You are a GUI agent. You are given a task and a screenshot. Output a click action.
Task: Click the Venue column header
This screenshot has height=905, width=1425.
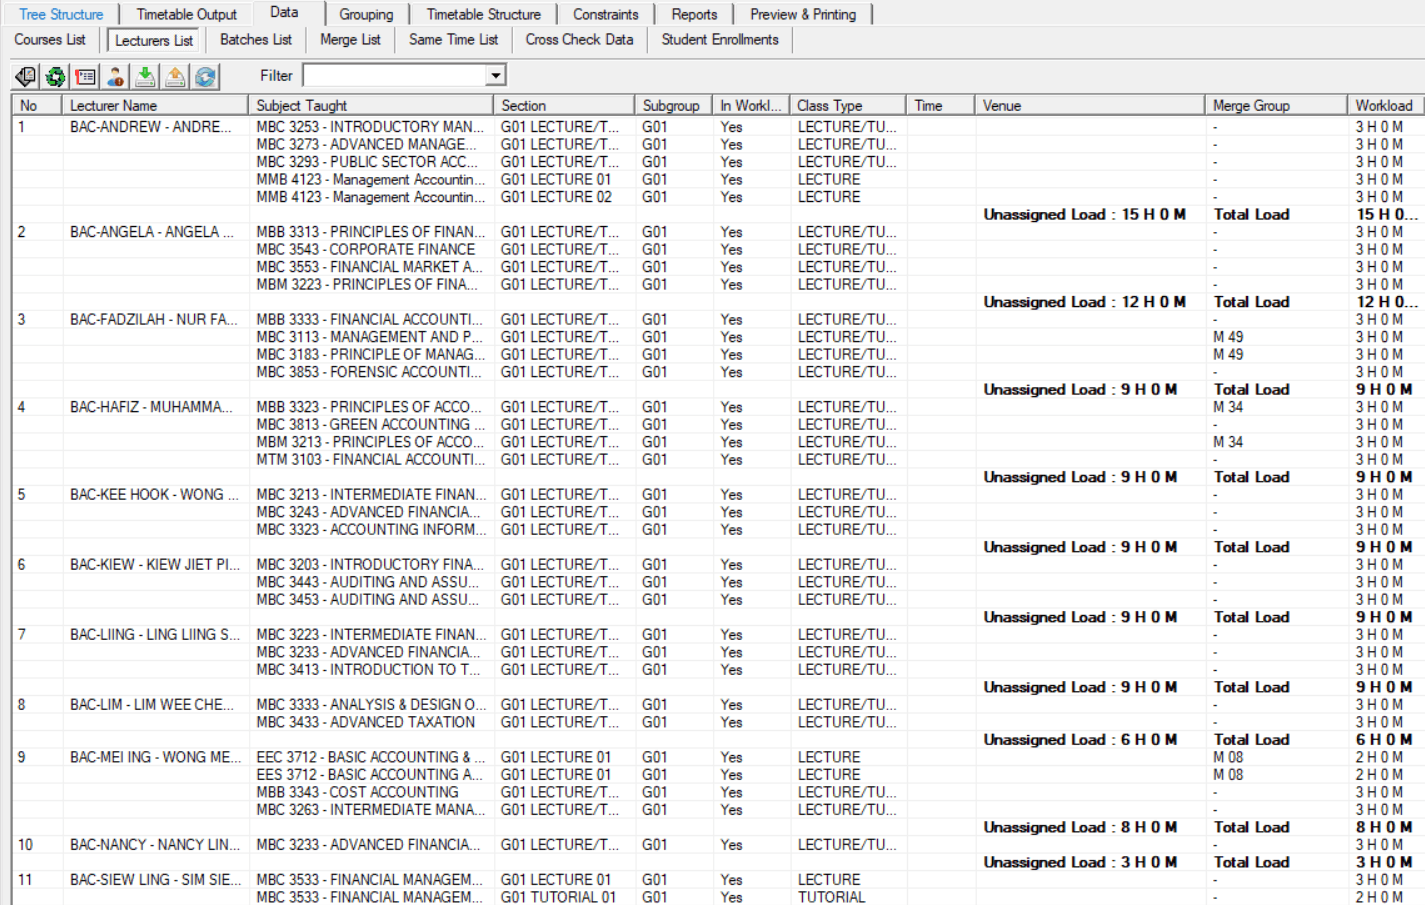click(1090, 105)
